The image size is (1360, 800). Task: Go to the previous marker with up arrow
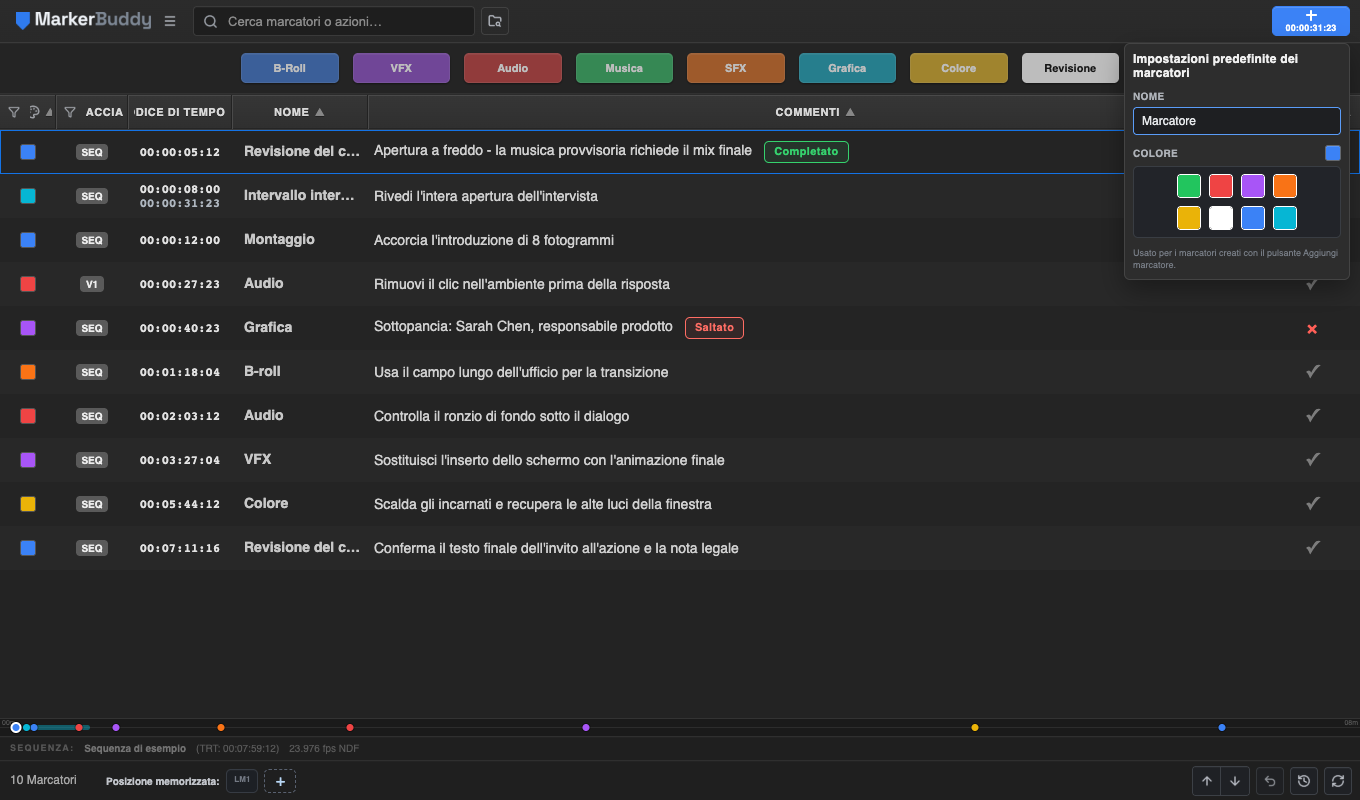(x=1207, y=781)
